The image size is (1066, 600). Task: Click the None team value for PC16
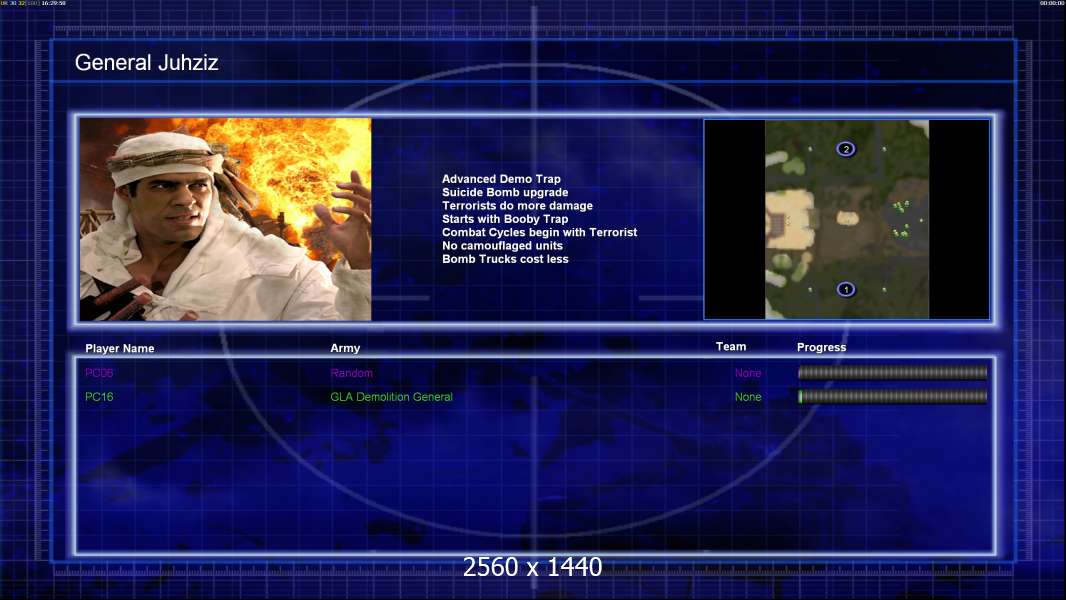click(x=748, y=397)
